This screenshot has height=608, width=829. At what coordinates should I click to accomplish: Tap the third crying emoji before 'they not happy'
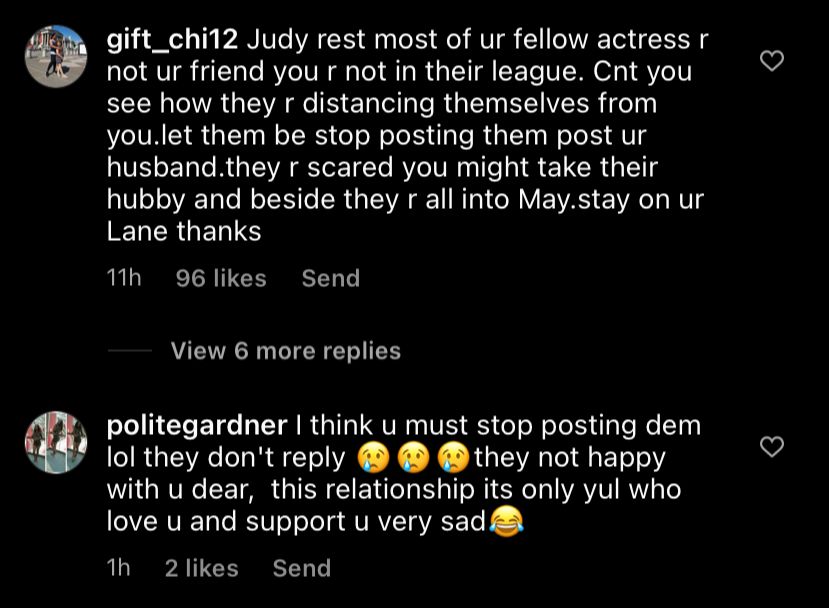pos(453,458)
